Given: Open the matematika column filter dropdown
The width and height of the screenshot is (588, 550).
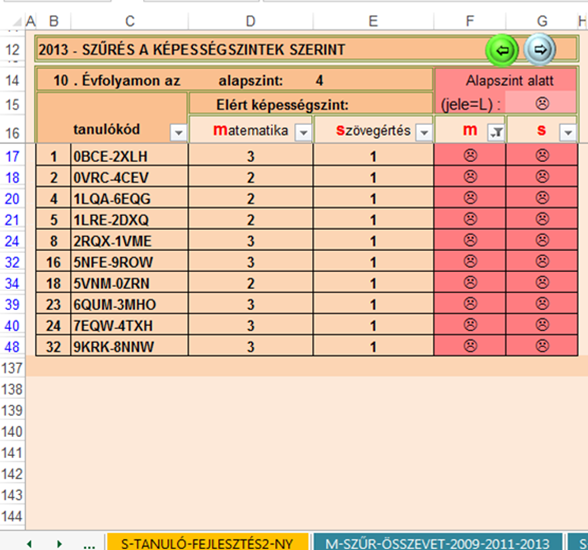Looking at the screenshot, I should pos(303,132).
